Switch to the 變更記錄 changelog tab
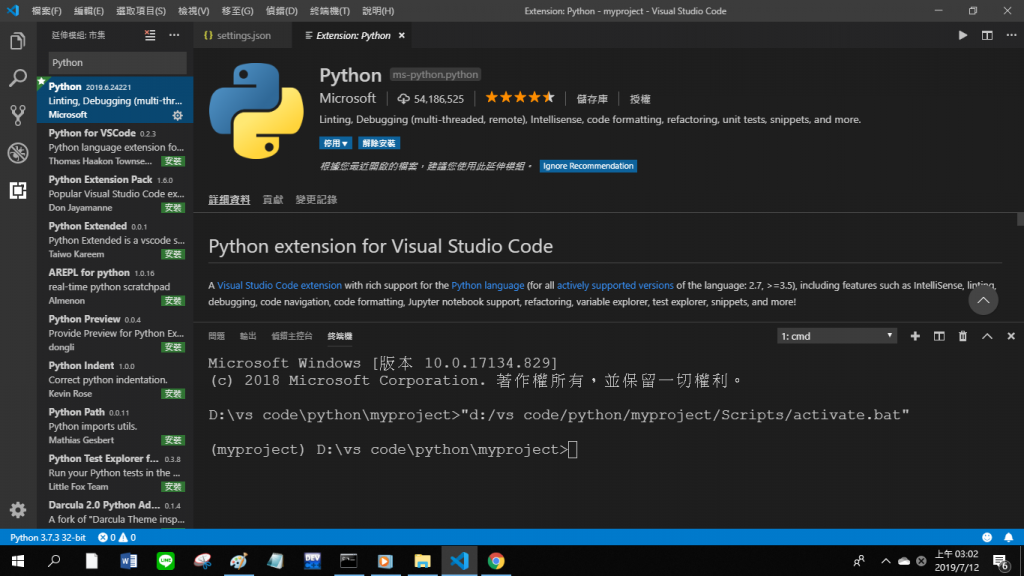Image resolution: width=1024 pixels, height=576 pixels. click(316, 200)
